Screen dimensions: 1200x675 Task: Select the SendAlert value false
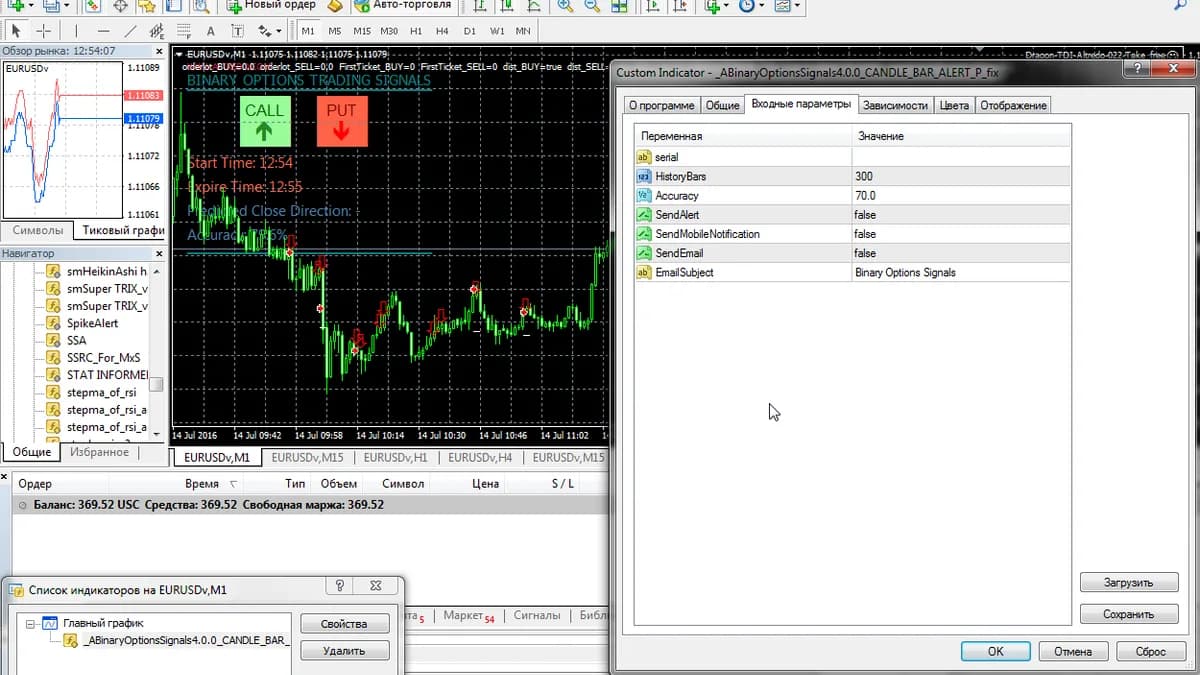961,214
